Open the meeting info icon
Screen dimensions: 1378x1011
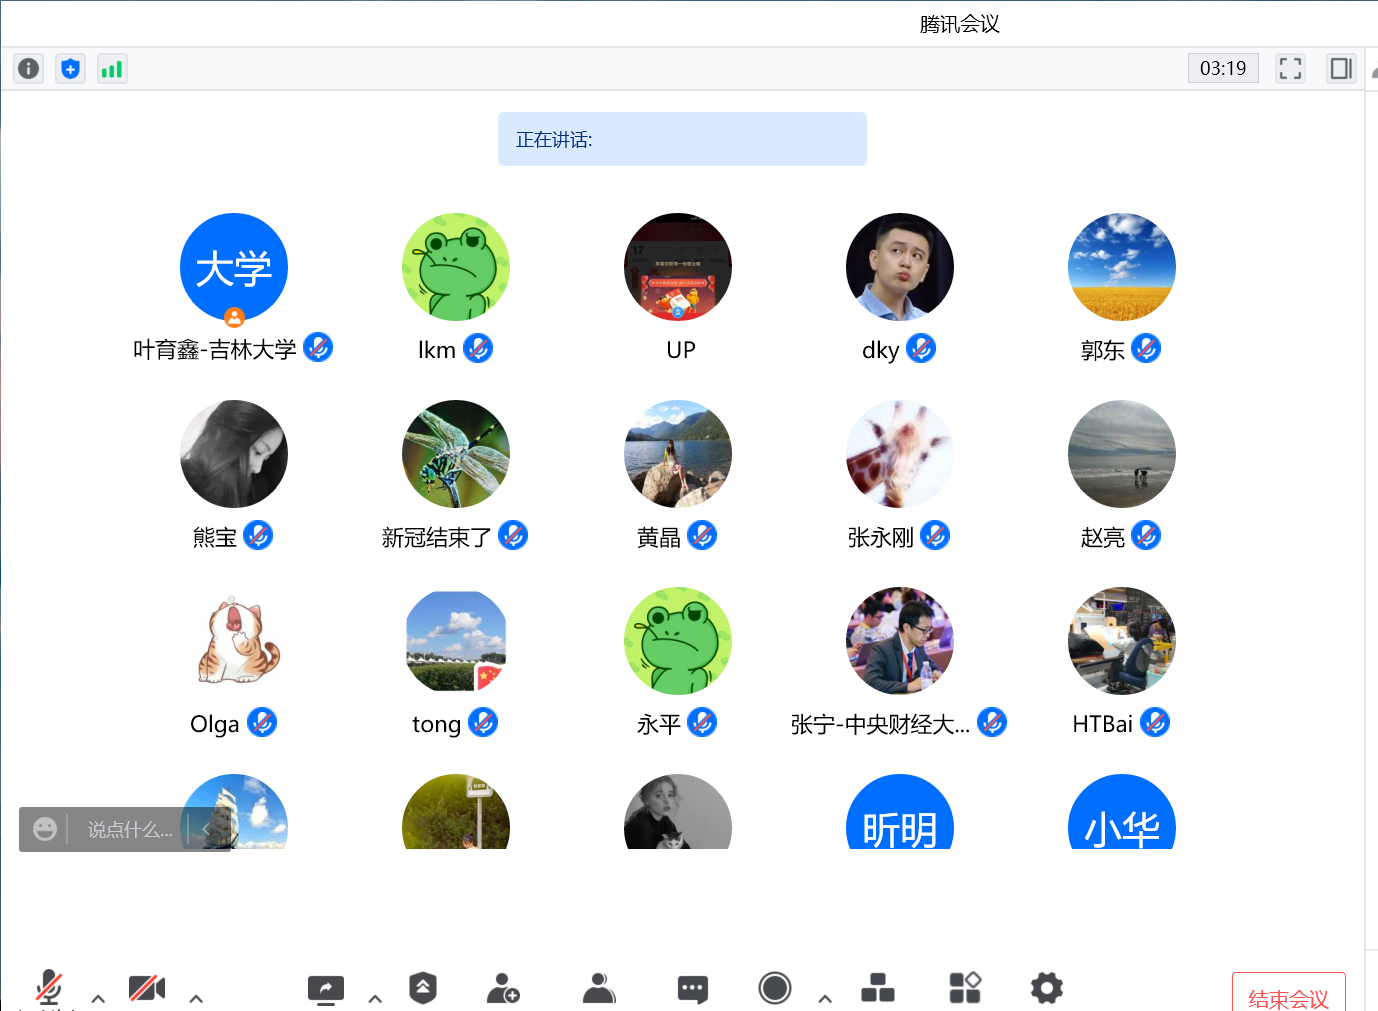click(29, 68)
